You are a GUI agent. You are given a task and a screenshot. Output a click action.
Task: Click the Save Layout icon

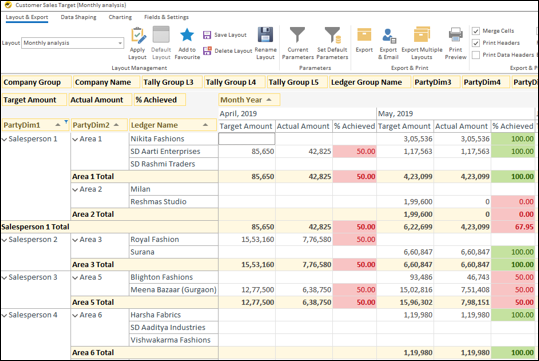click(x=207, y=35)
